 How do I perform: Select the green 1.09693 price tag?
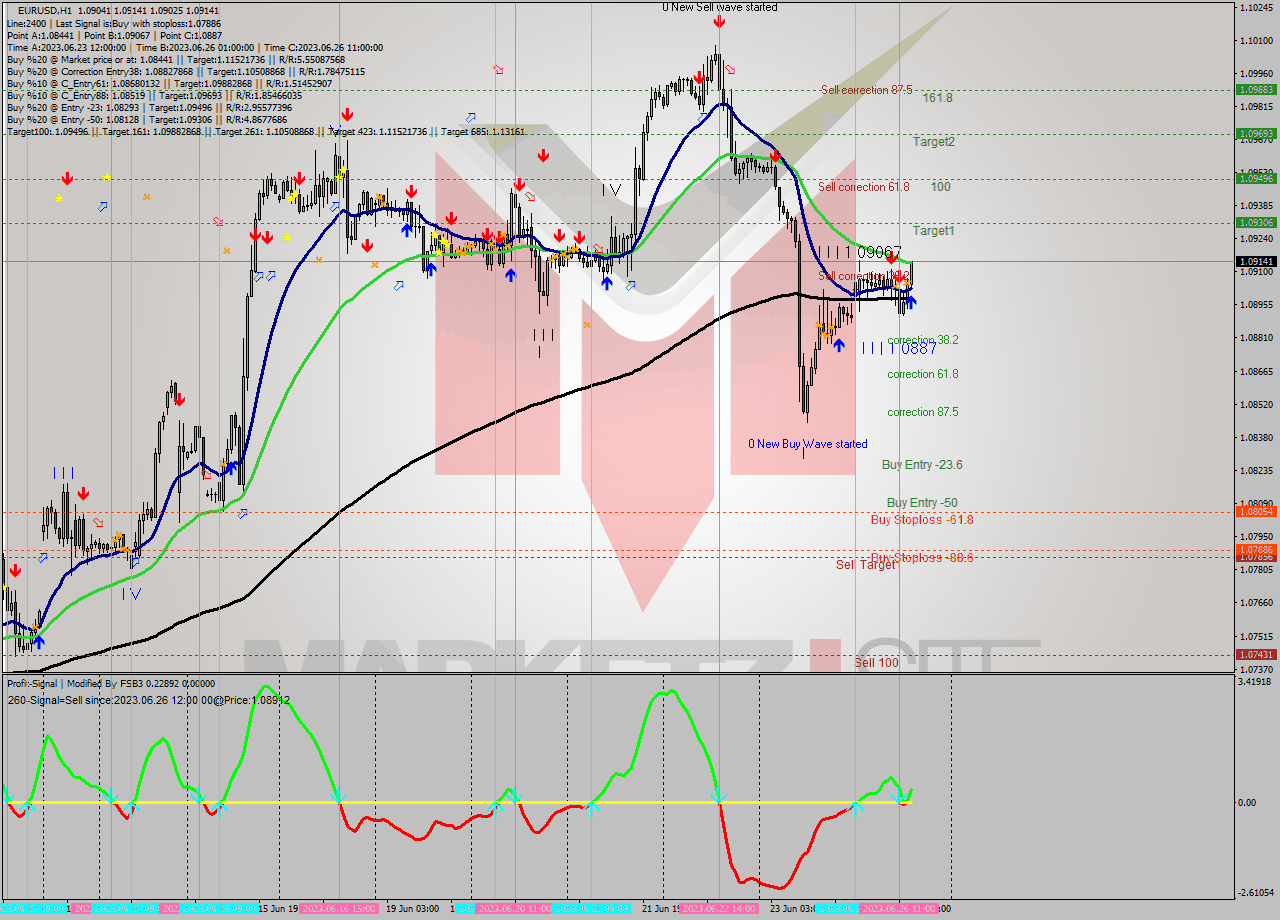click(1255, 133)
